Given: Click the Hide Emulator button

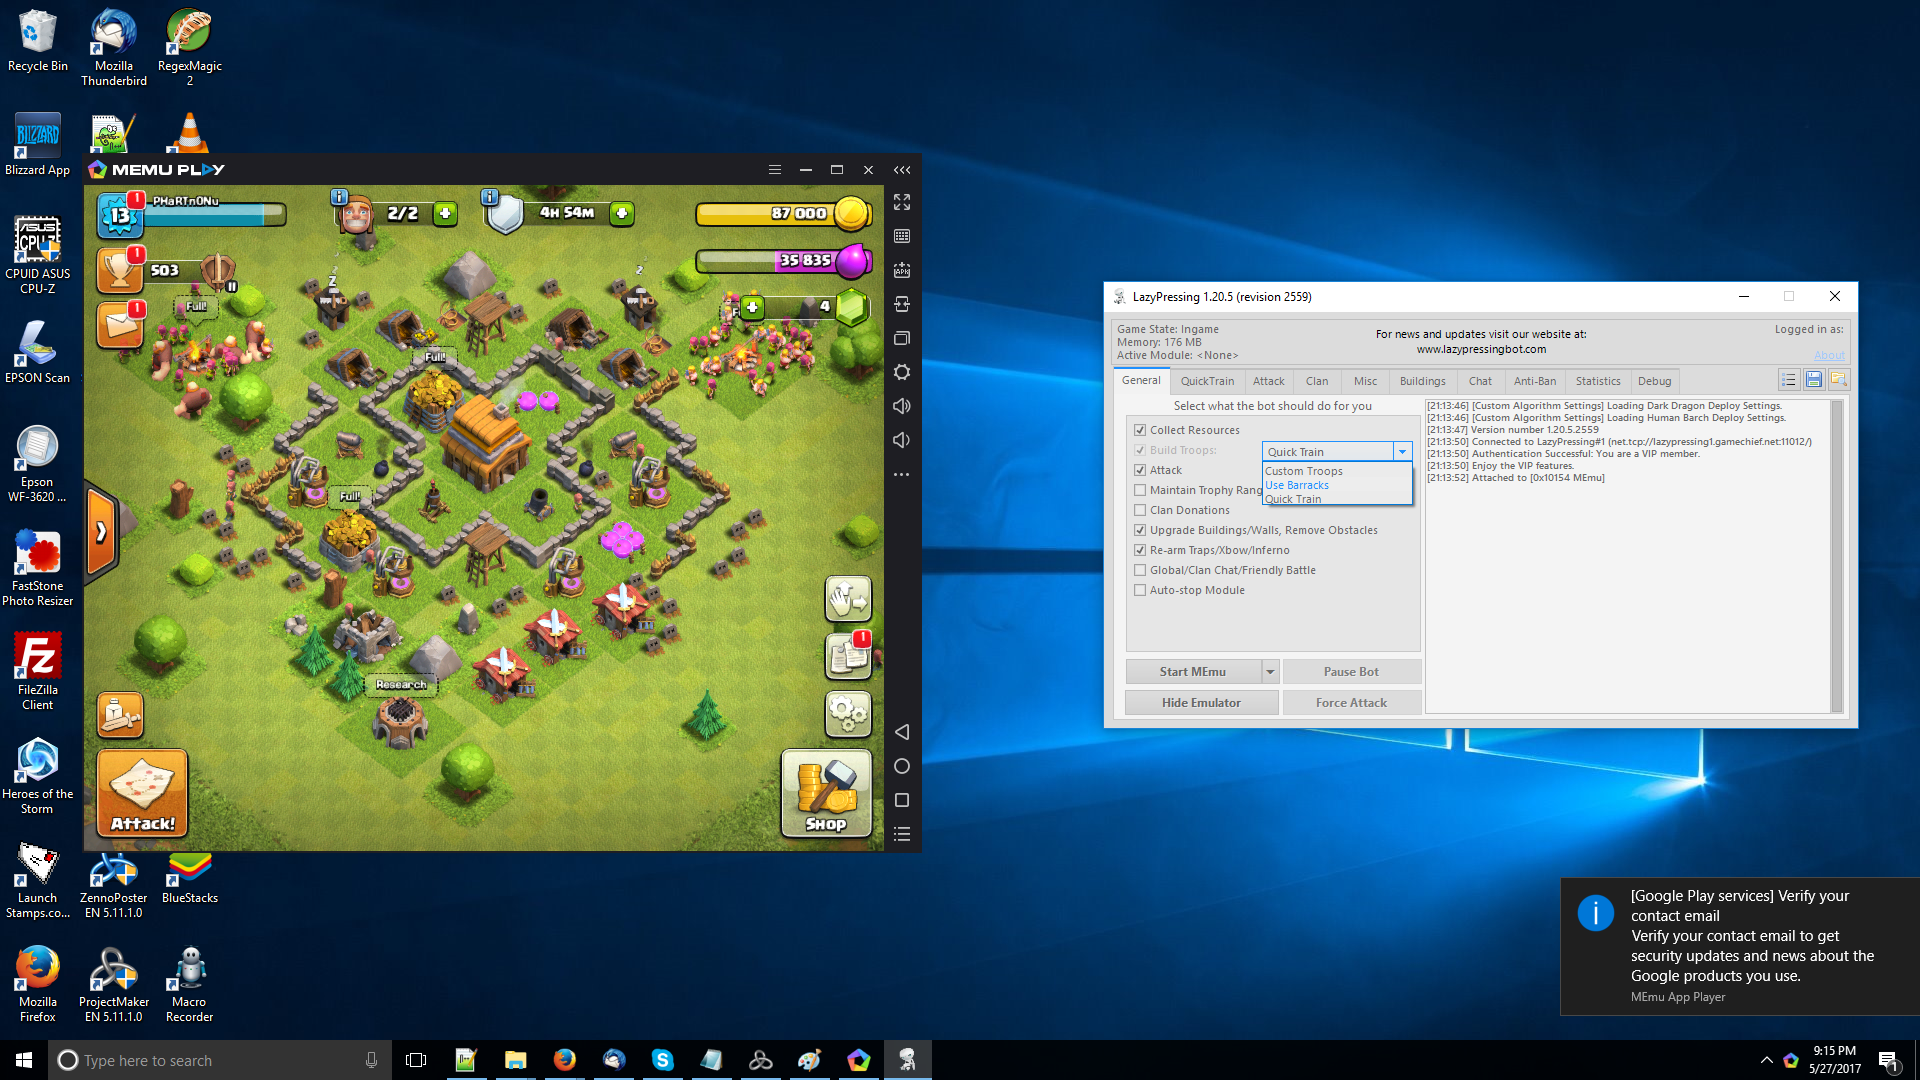Looking at the screenshot, I should pyautogui.click(x=1201, y=703).
